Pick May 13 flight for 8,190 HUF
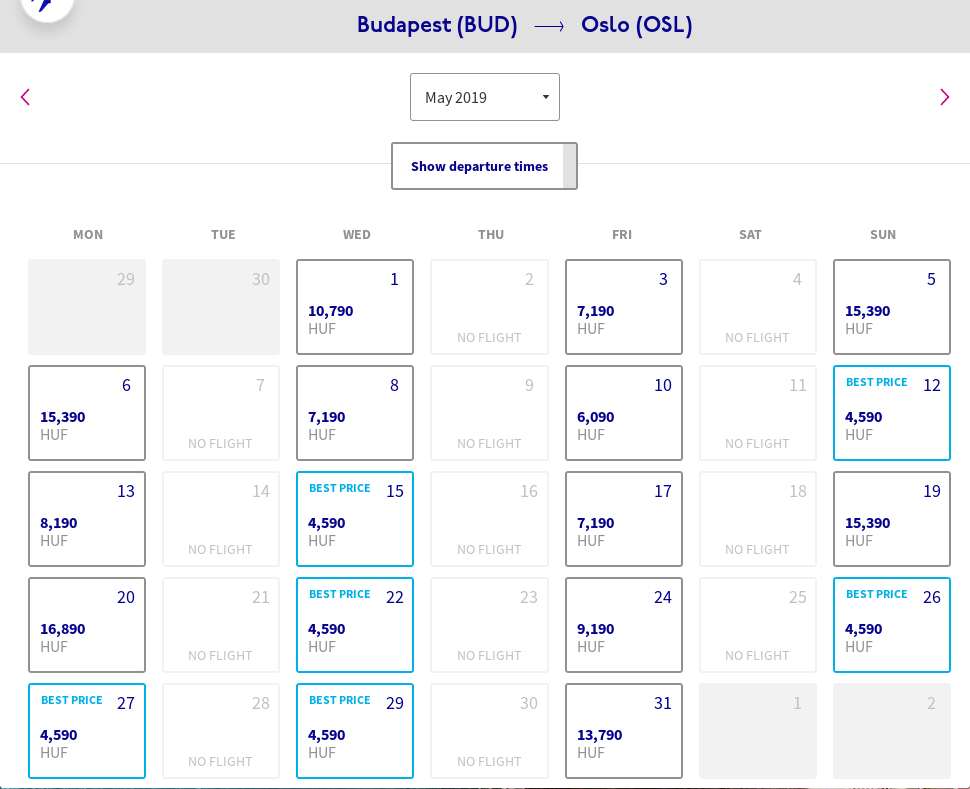This screenshot has height=789, width=970. [87, 519]
